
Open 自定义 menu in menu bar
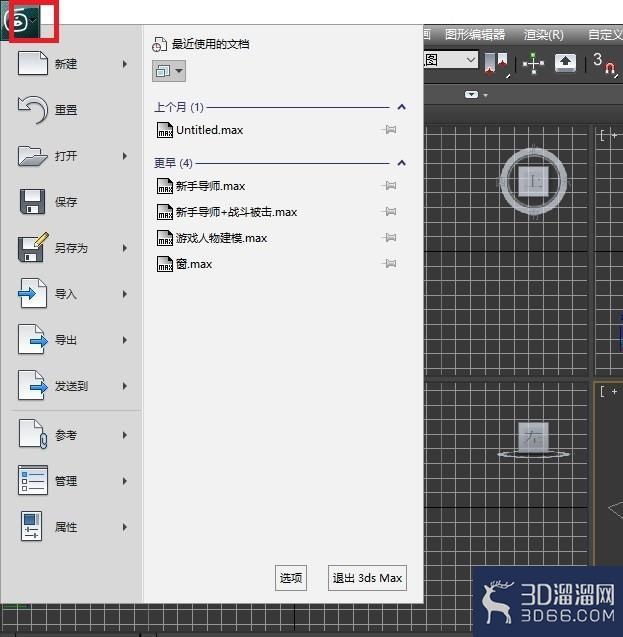605,35
